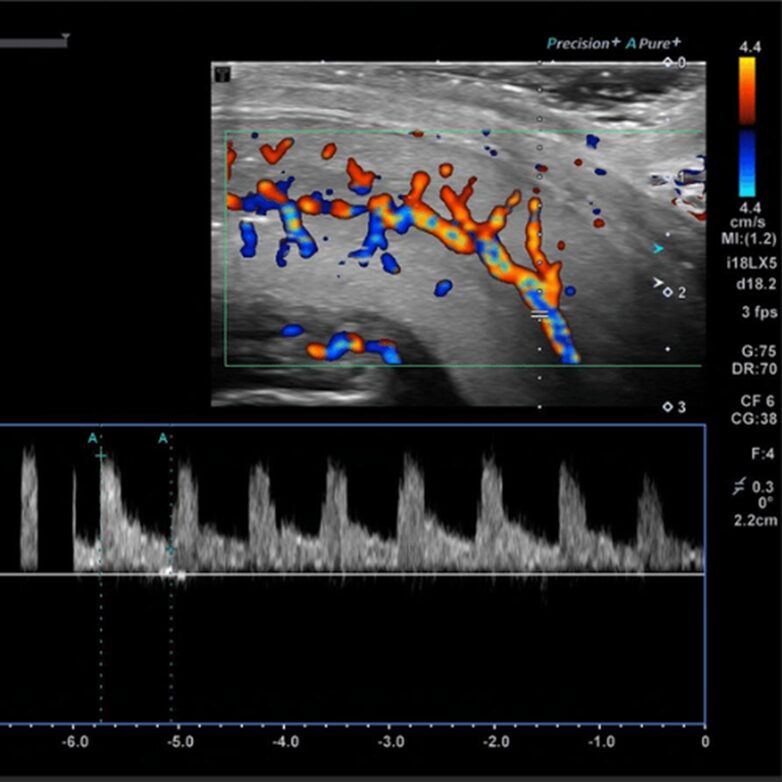Click the APure+ label
The height and width of the screenshot is (782, 782).
pos(653,43)
